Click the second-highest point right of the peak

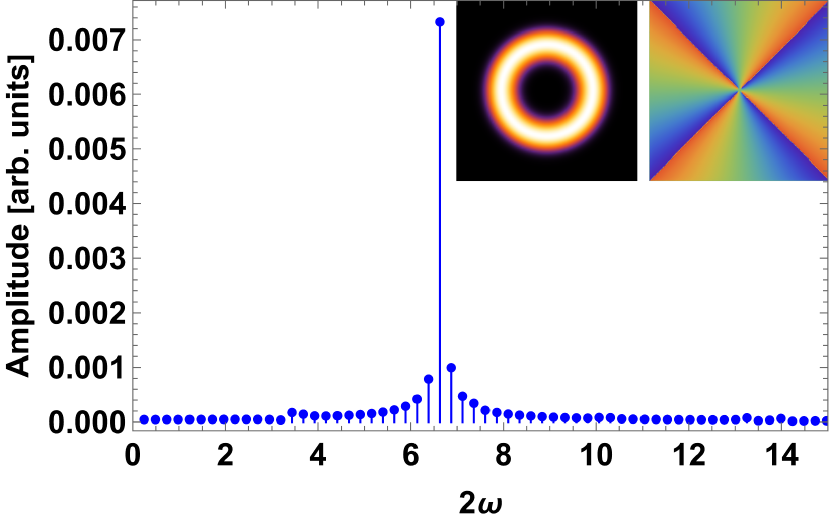tap(451, 368)
